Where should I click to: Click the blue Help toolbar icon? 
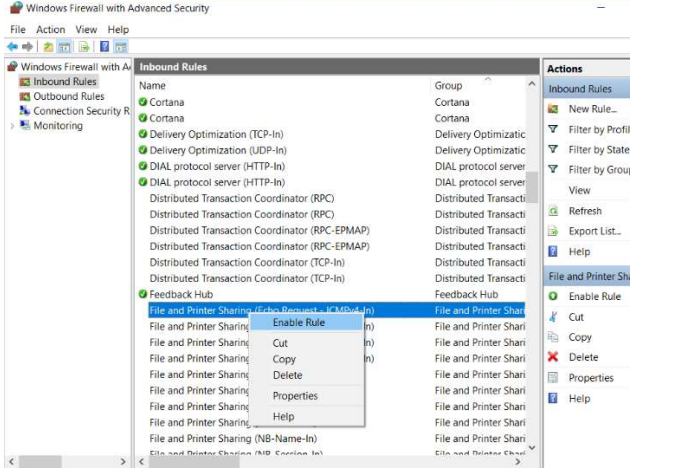(104, 46)
